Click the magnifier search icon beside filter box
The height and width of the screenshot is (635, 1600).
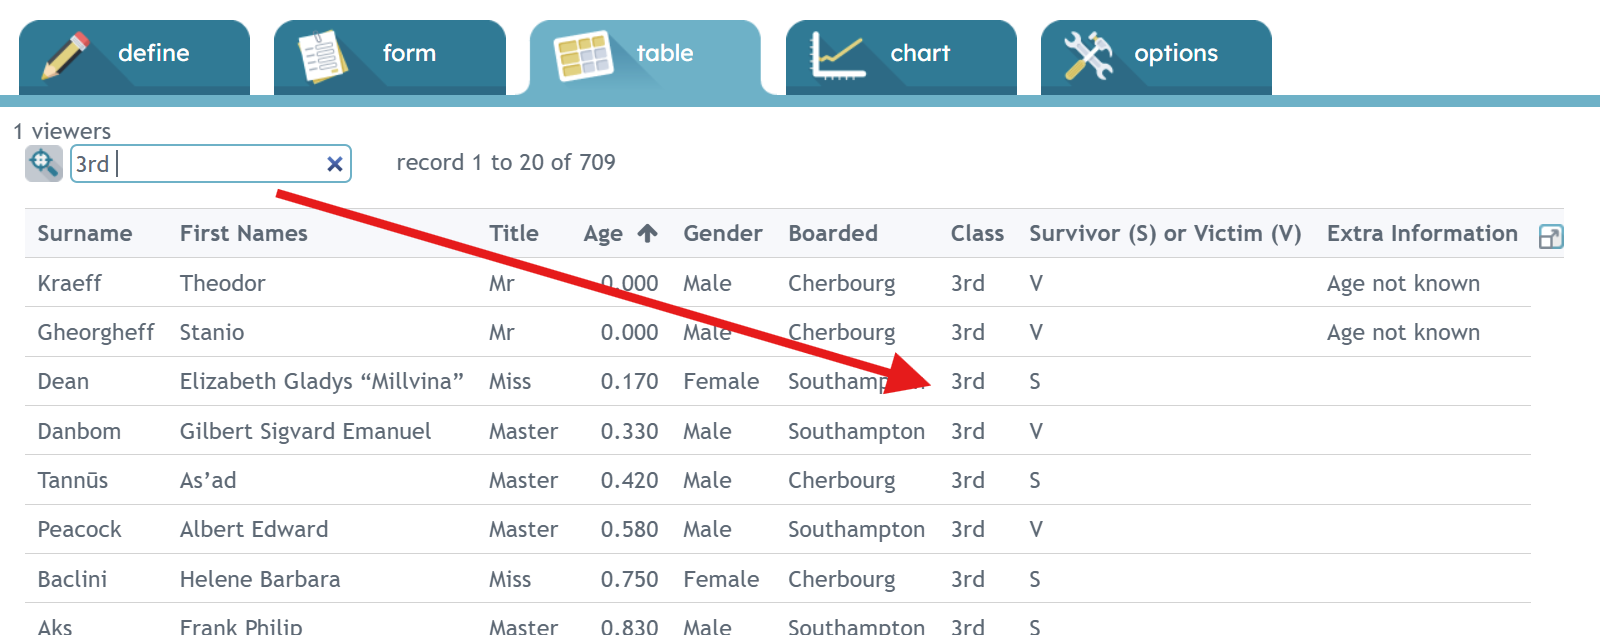[x=44, y=163]
